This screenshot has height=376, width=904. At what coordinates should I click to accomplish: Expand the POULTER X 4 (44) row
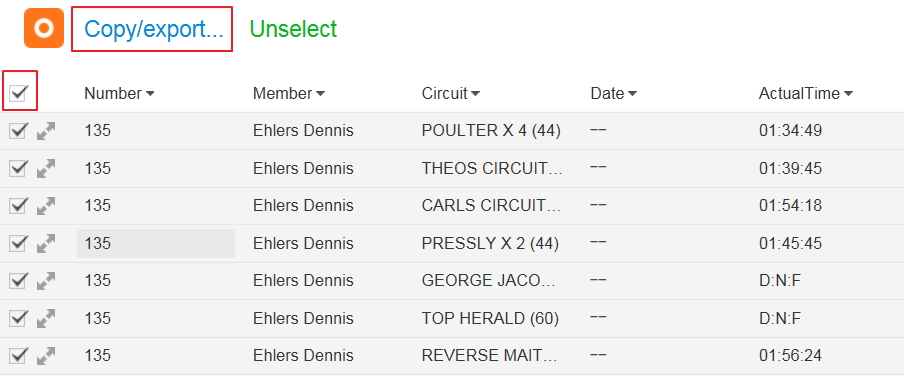click(x=46, y=131)
